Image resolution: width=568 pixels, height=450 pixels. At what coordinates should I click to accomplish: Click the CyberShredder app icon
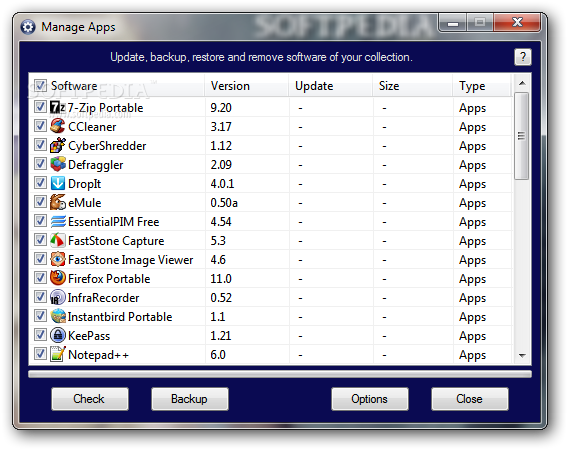pos(58,145)
